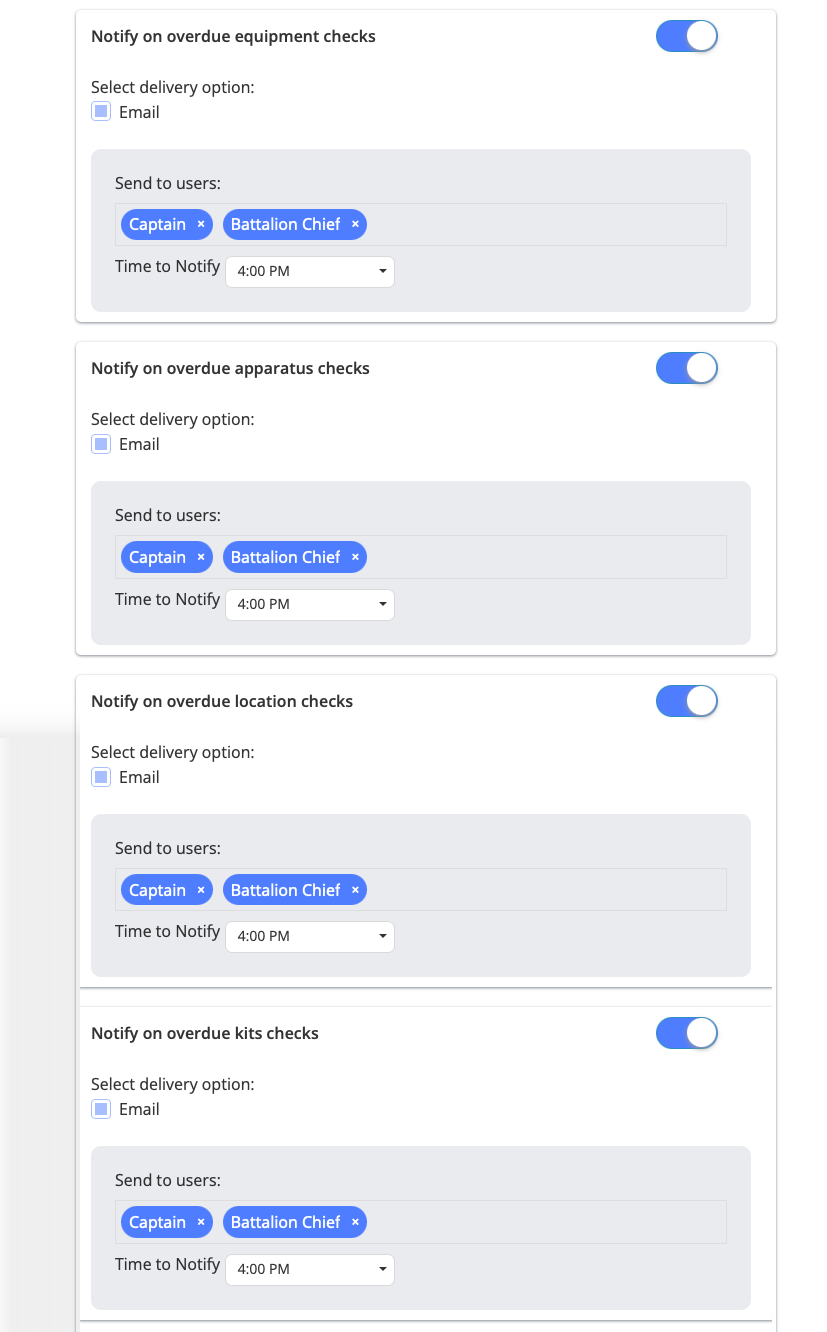The width and height of the screenshot is (827, 1332).
Task: Remove Captain tag from kits checks recipients
Action: pyautogui.click(x=201, y=1223)
